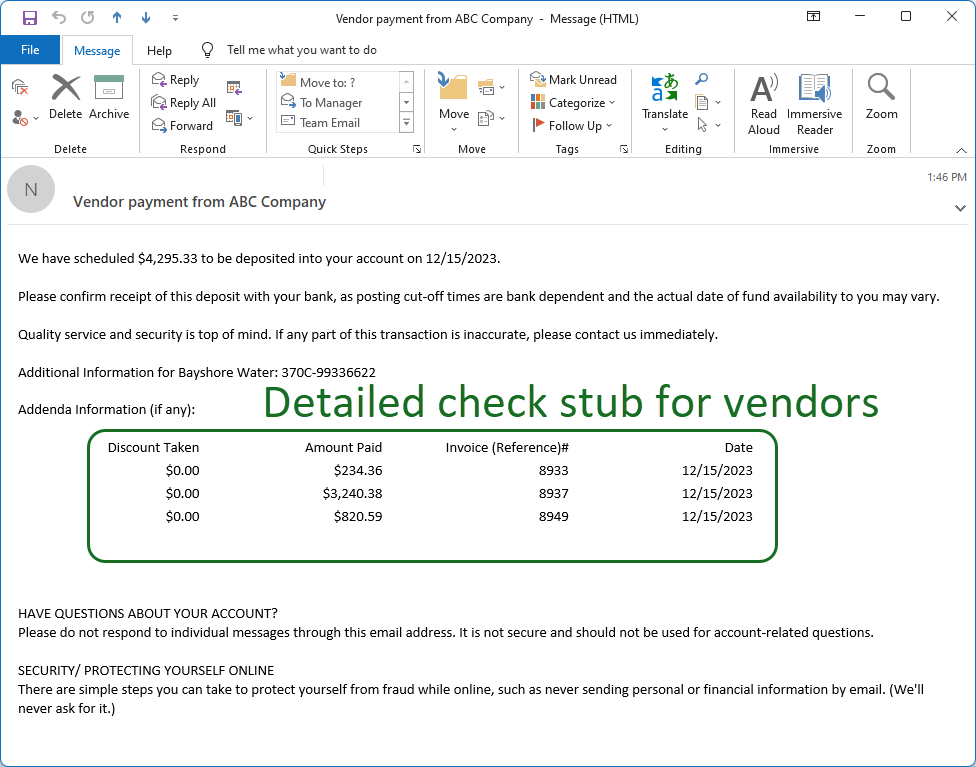Open Ribbon Display Options in title bar

tap(814, 17)
